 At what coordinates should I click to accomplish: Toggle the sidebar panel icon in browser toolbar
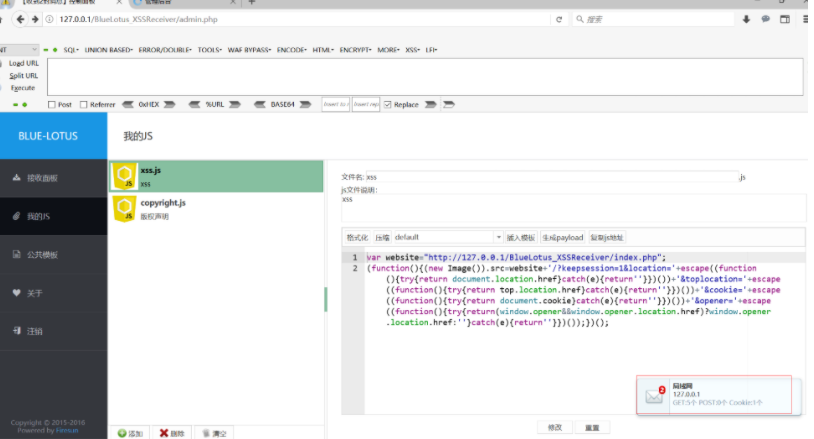tap(785, 19)
